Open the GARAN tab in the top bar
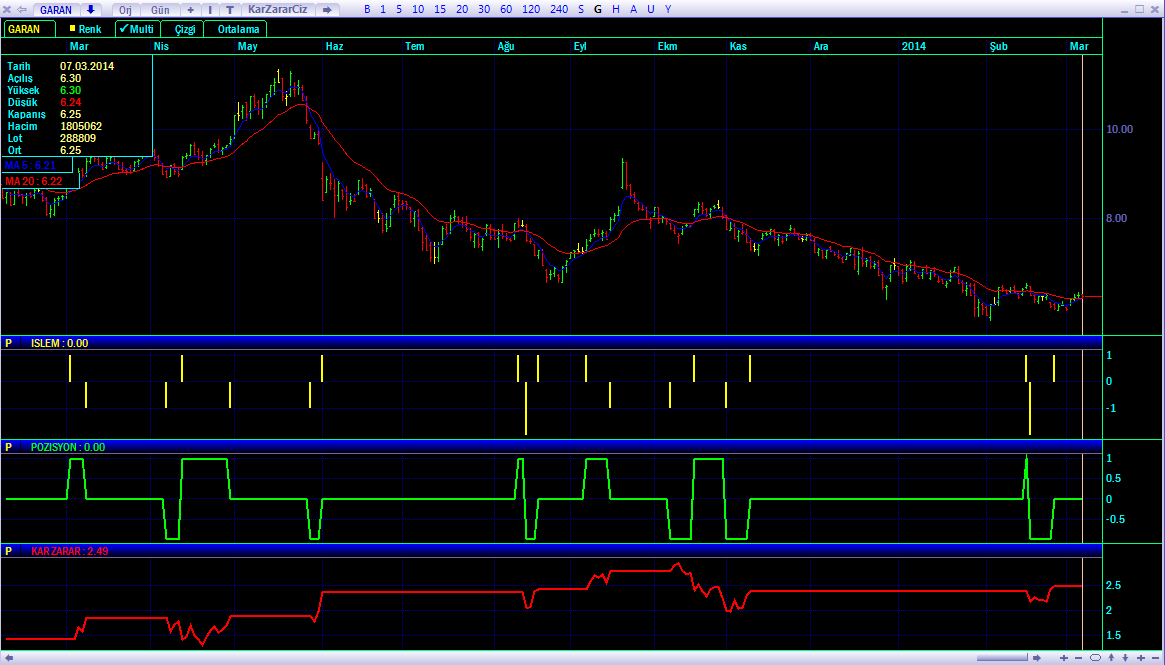This screenshot has width=1165, height=665. point(56,10)
